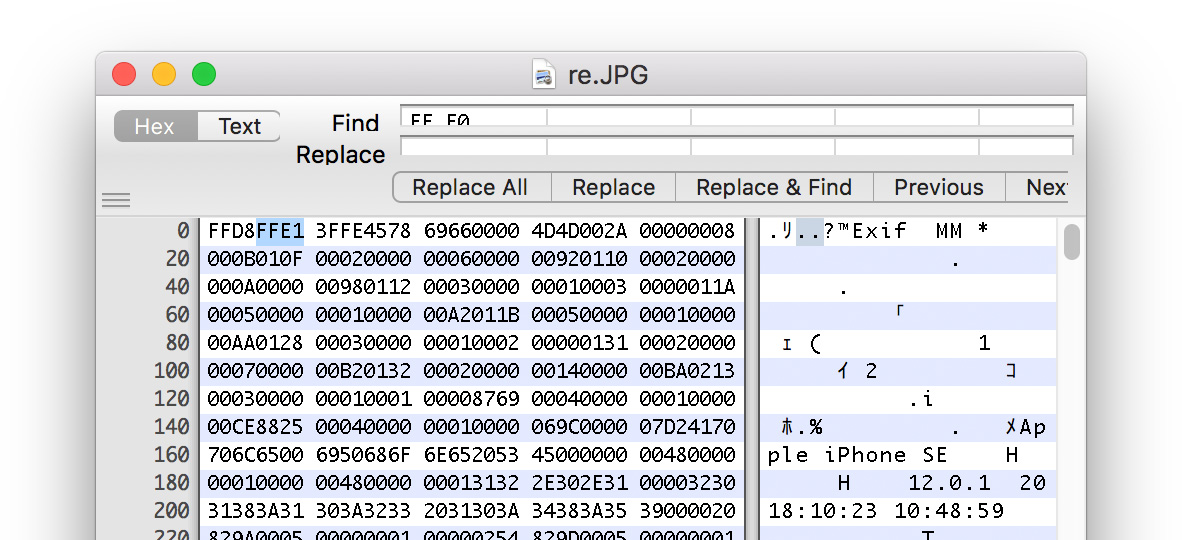Go to the Previous match

938,187
